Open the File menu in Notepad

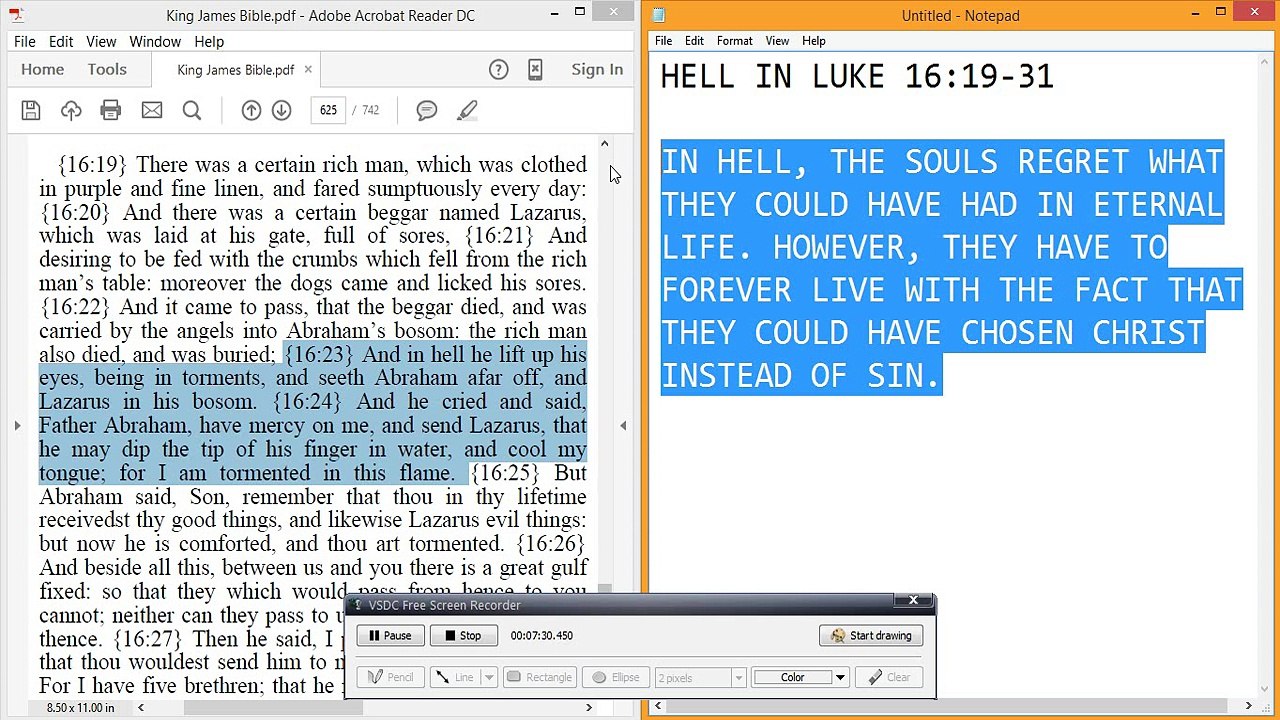[x=663, y=41]
